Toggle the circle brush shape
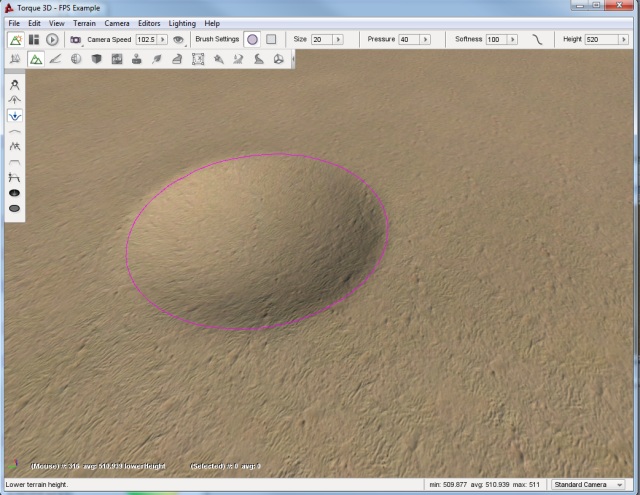Image resolution: width=640 pixels, height=495 pixels. tap(252, 39)
